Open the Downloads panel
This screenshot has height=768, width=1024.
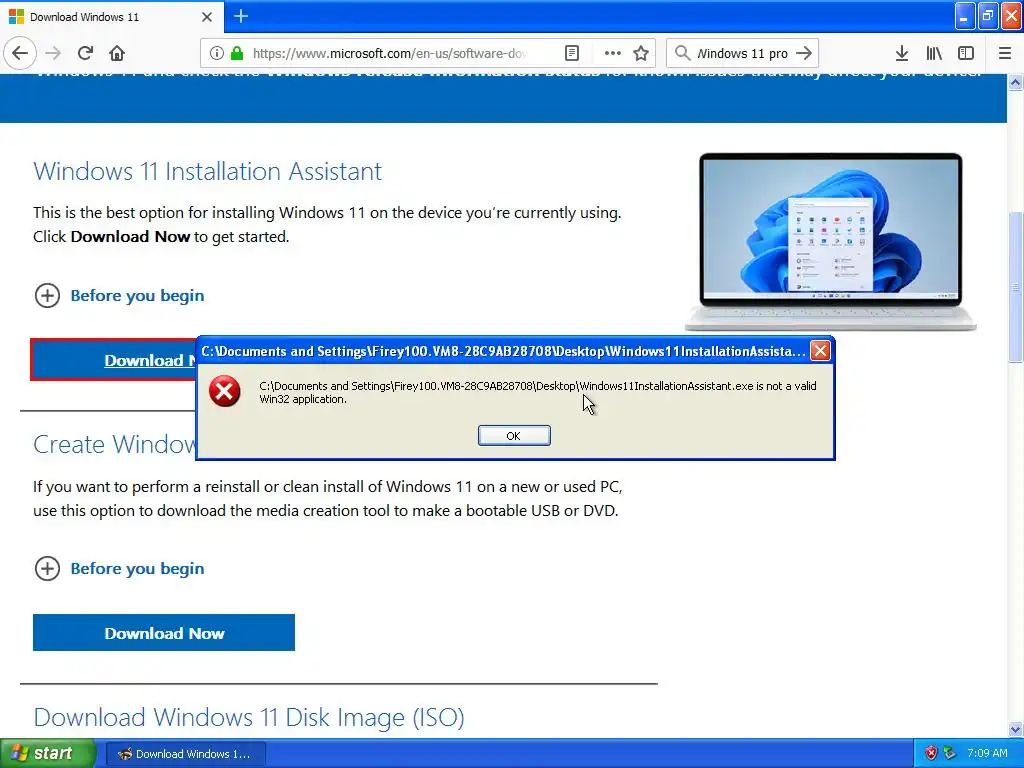point(902,53)
